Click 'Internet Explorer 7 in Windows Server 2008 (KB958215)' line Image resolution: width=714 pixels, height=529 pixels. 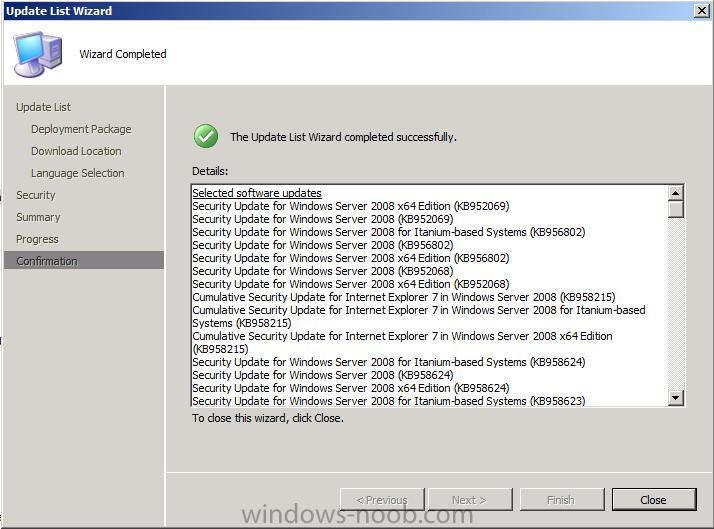coord(403,297)
